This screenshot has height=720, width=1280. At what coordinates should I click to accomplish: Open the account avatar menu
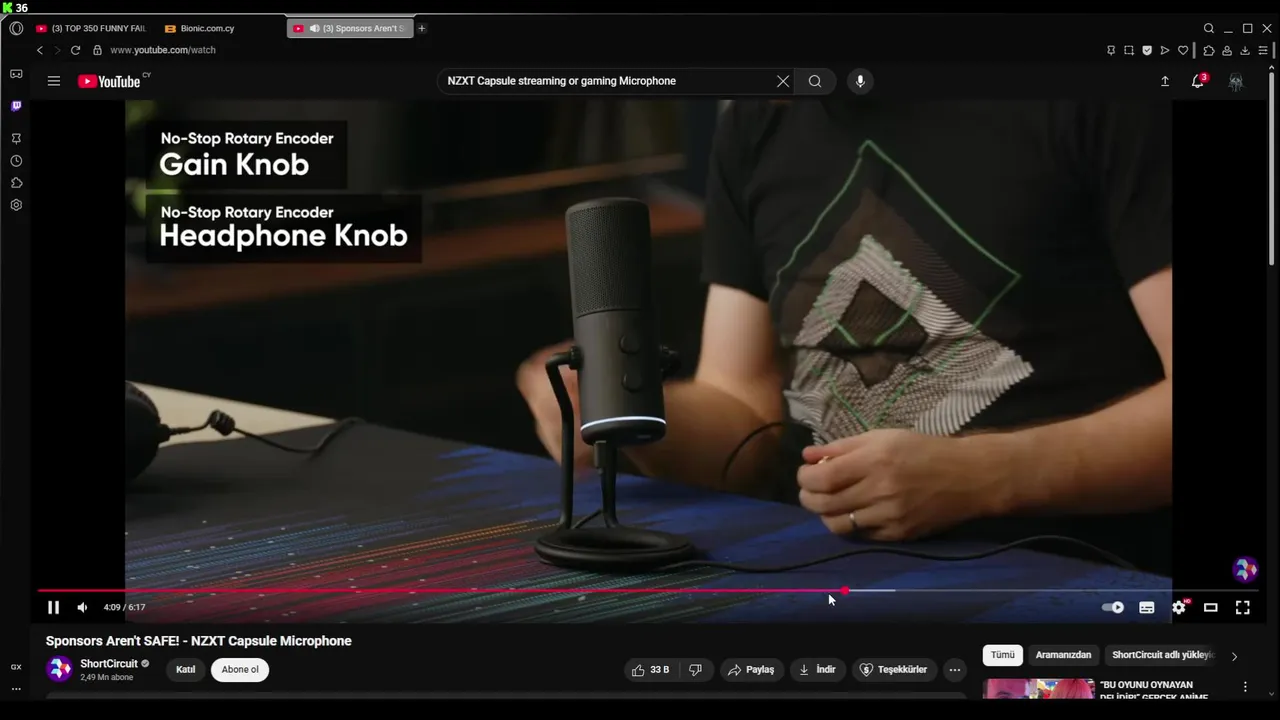click(x=1236, y=82)
